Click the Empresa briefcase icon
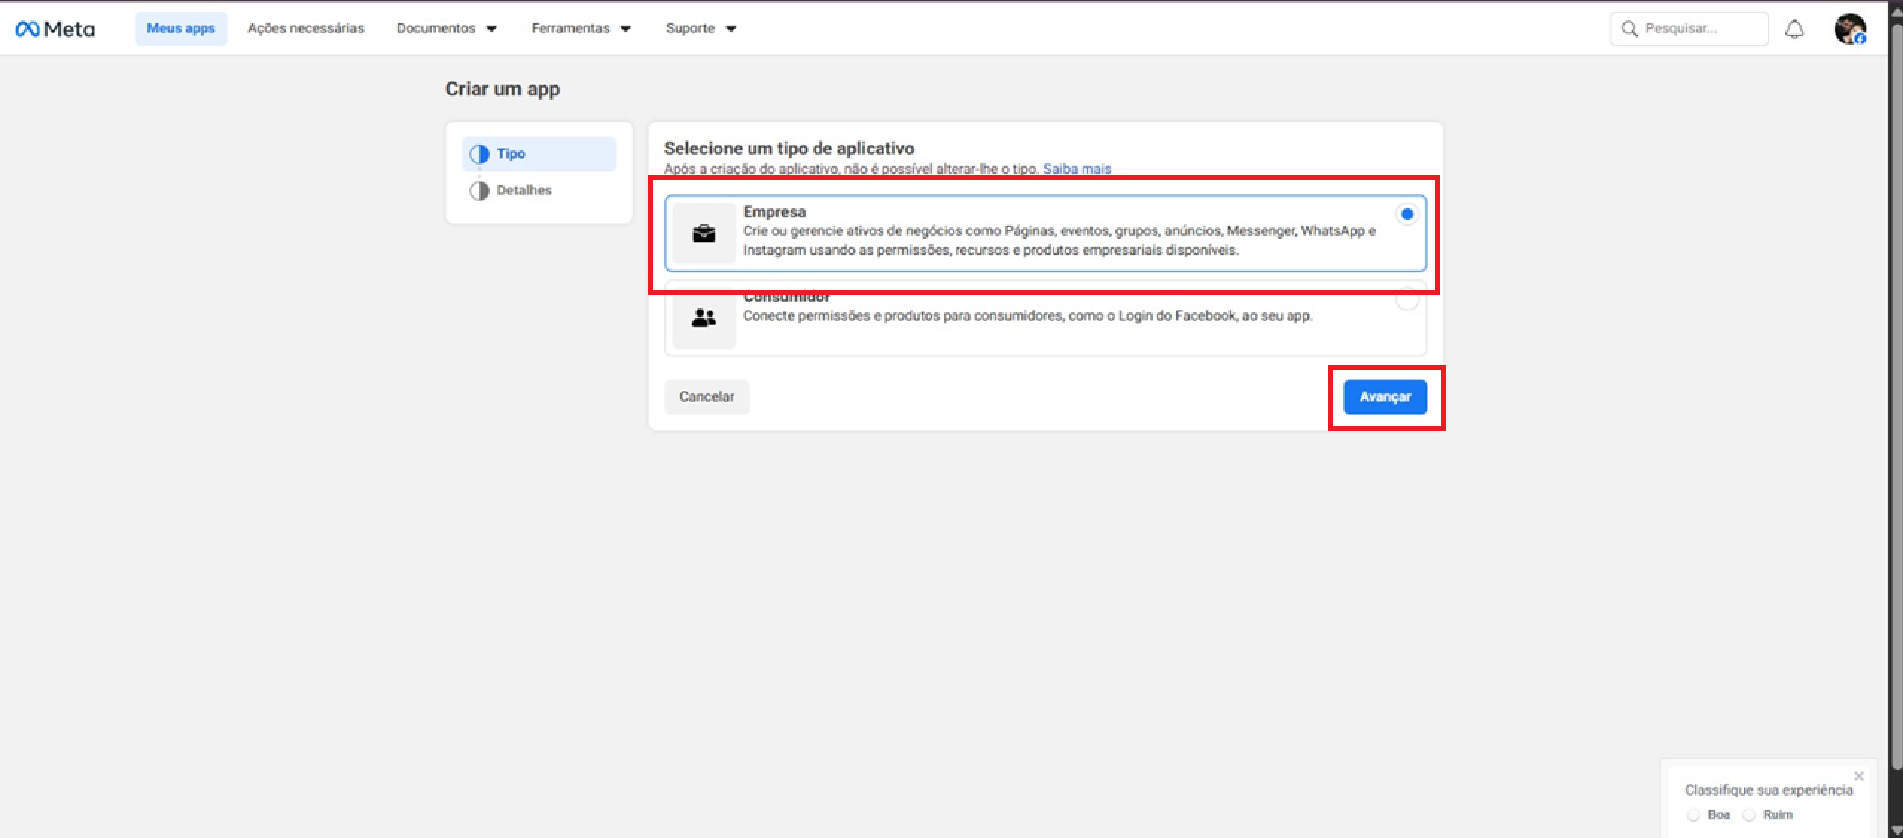This screenshot has width=1903, height=838. (704, 234)
